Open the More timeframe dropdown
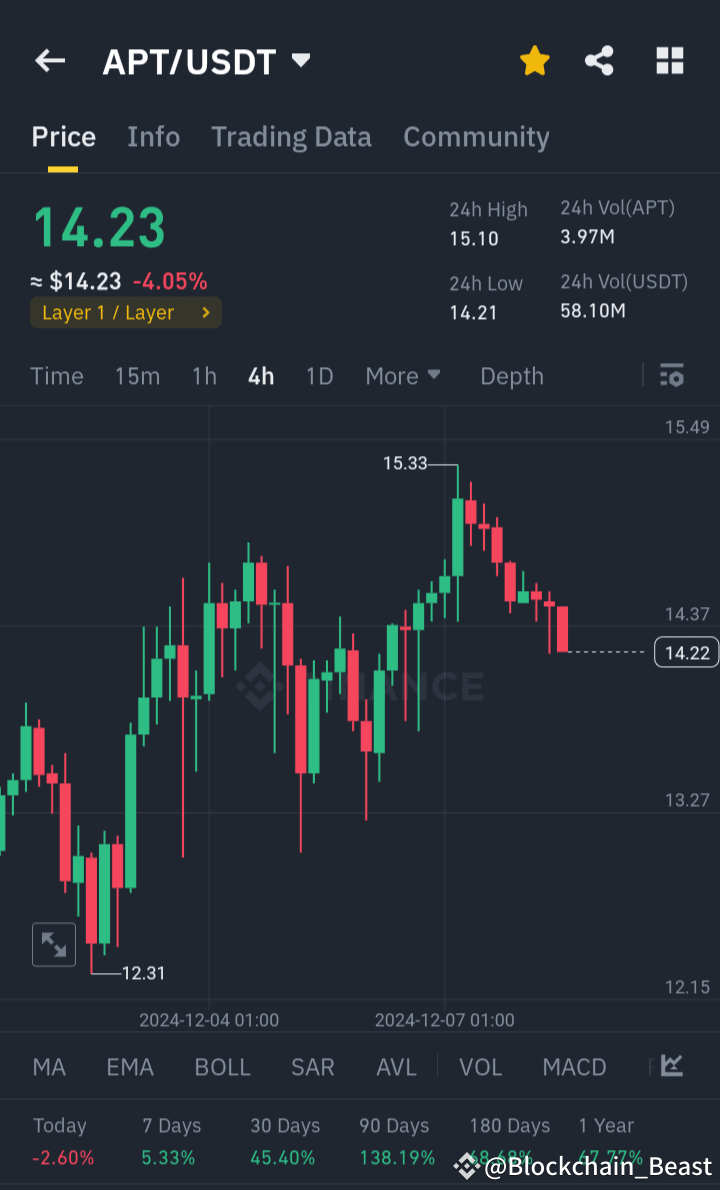Screen dimensions: 720x1190 point(402,376)
